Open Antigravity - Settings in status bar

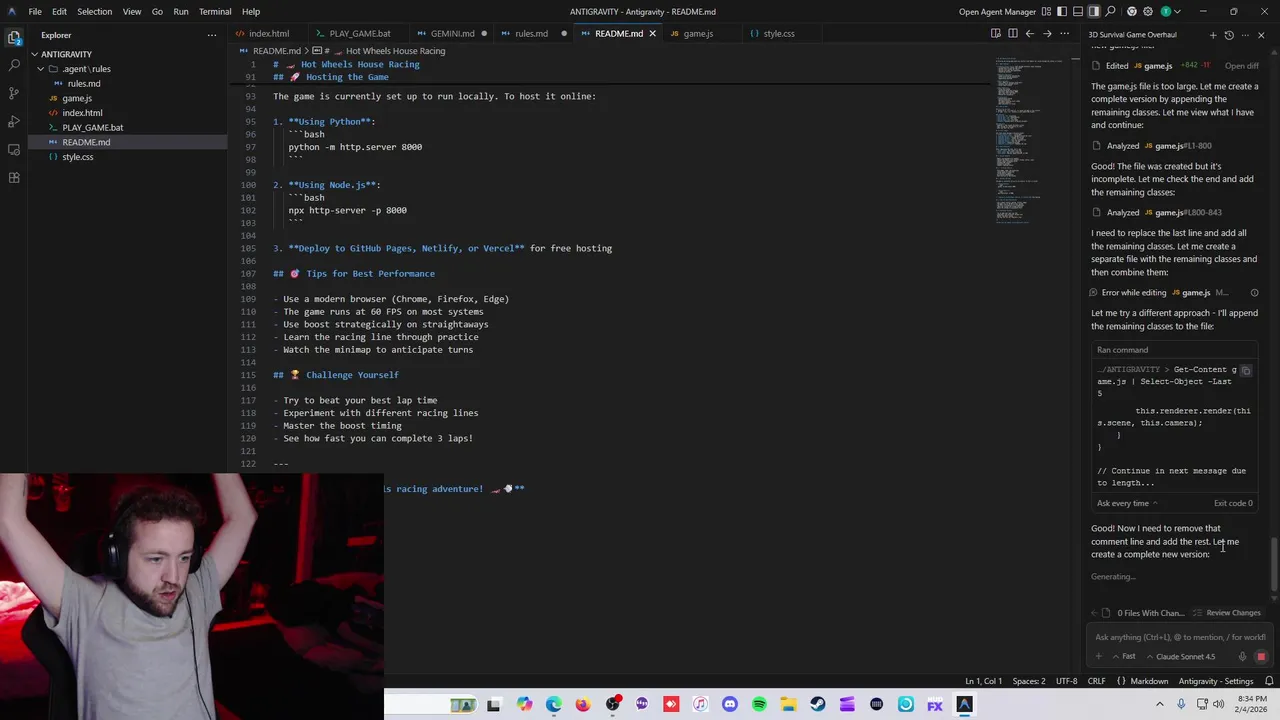(x=1215, y=682)
